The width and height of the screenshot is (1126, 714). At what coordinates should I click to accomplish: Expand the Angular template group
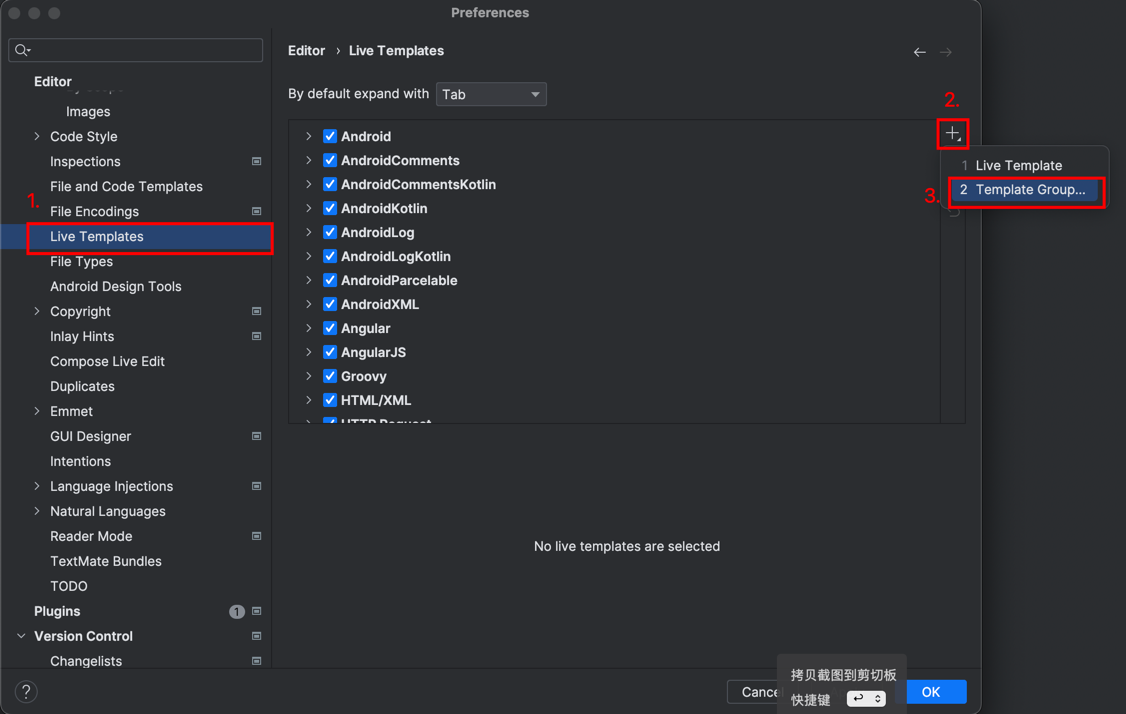point(309,328)
